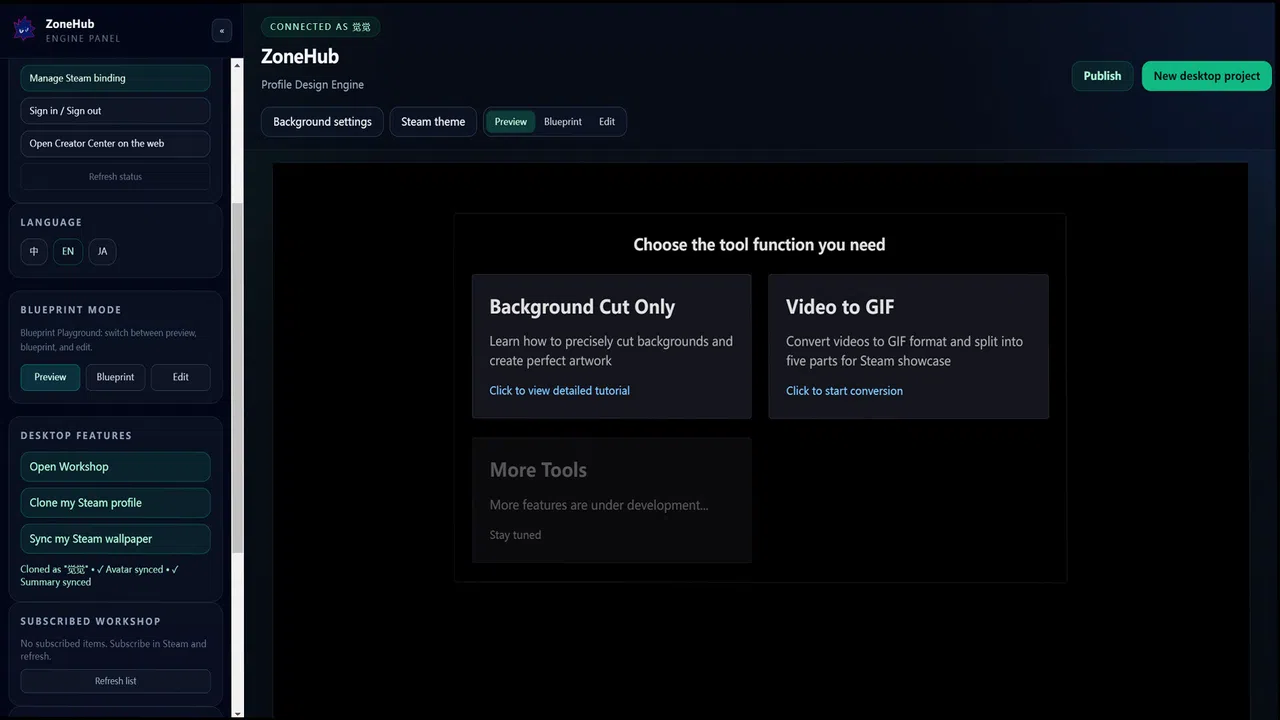
Task: Click the Blueprint Playground description text
Action: (108, 340)
